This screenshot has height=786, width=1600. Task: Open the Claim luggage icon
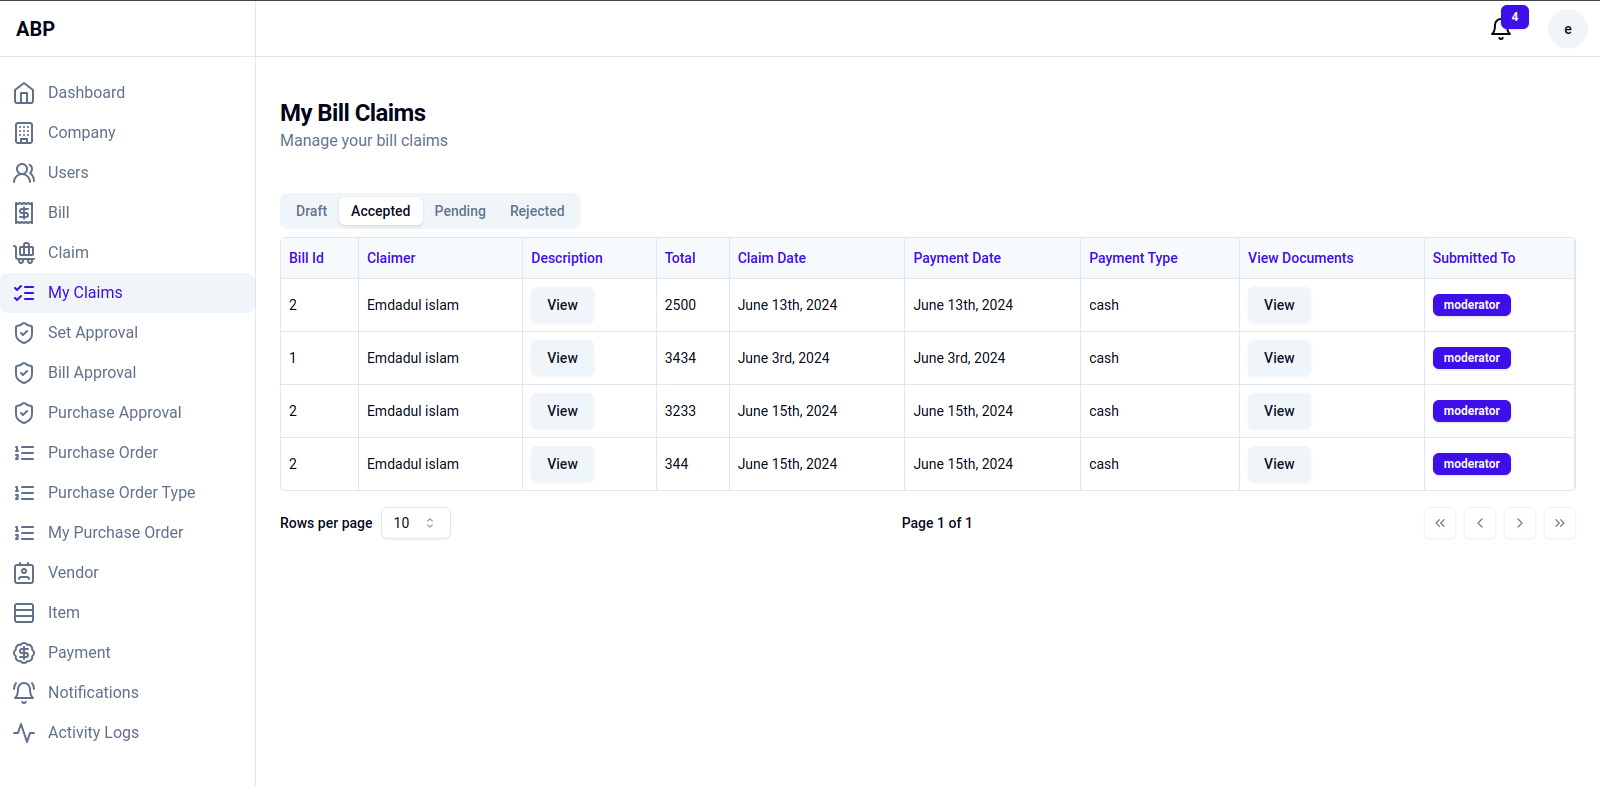tap(24, 253)
